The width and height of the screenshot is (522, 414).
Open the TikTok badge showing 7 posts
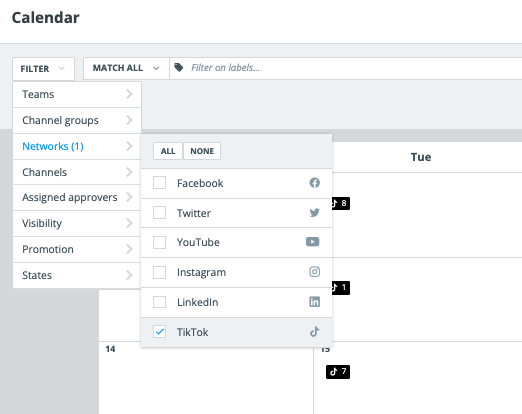[x=338, y=372]
